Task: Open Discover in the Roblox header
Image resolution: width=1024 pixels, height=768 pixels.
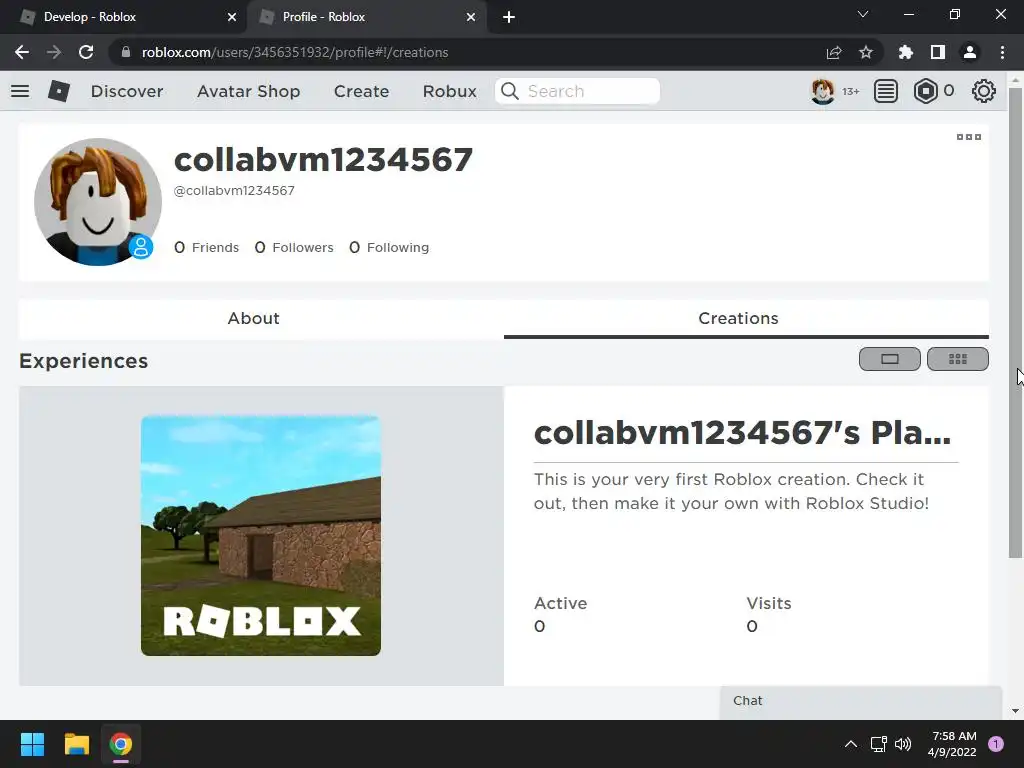Action: coord(127,91)
